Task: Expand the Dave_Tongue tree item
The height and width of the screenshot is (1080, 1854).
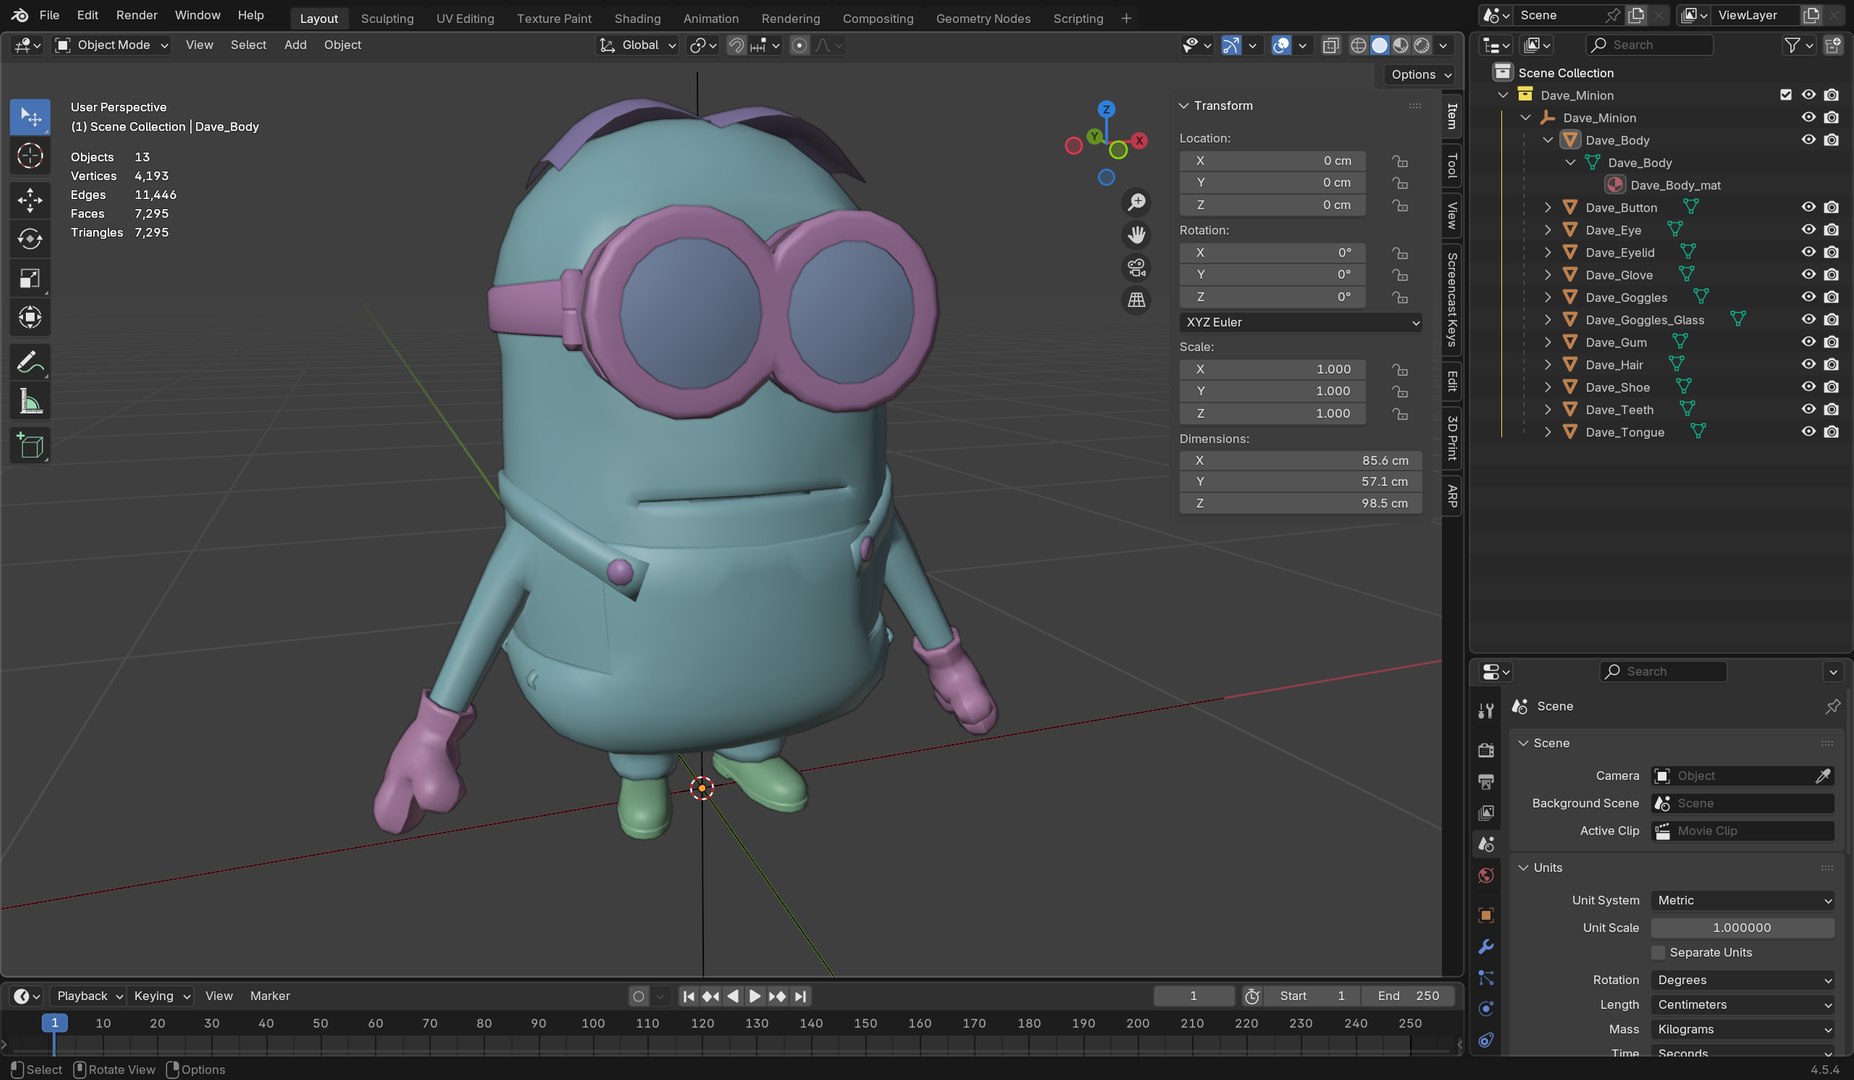Action: pos(1548,432)
